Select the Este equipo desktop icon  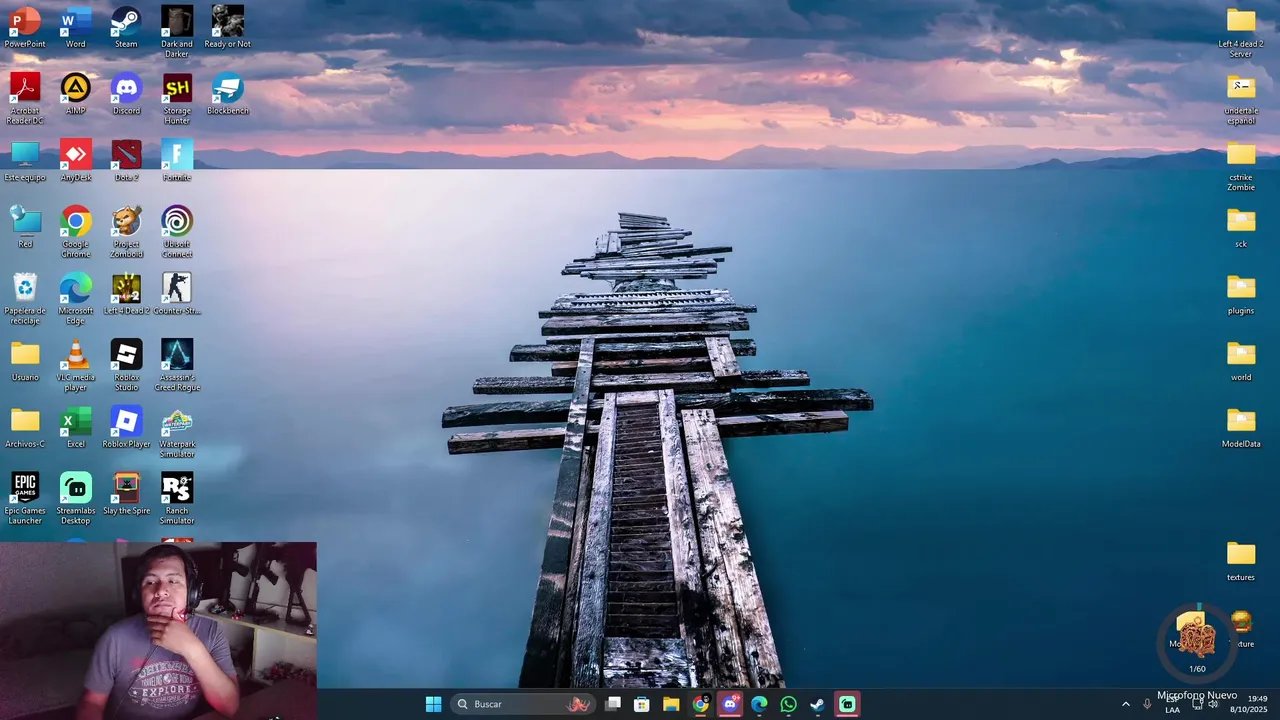pyautogui.click(x=25, y=161)
